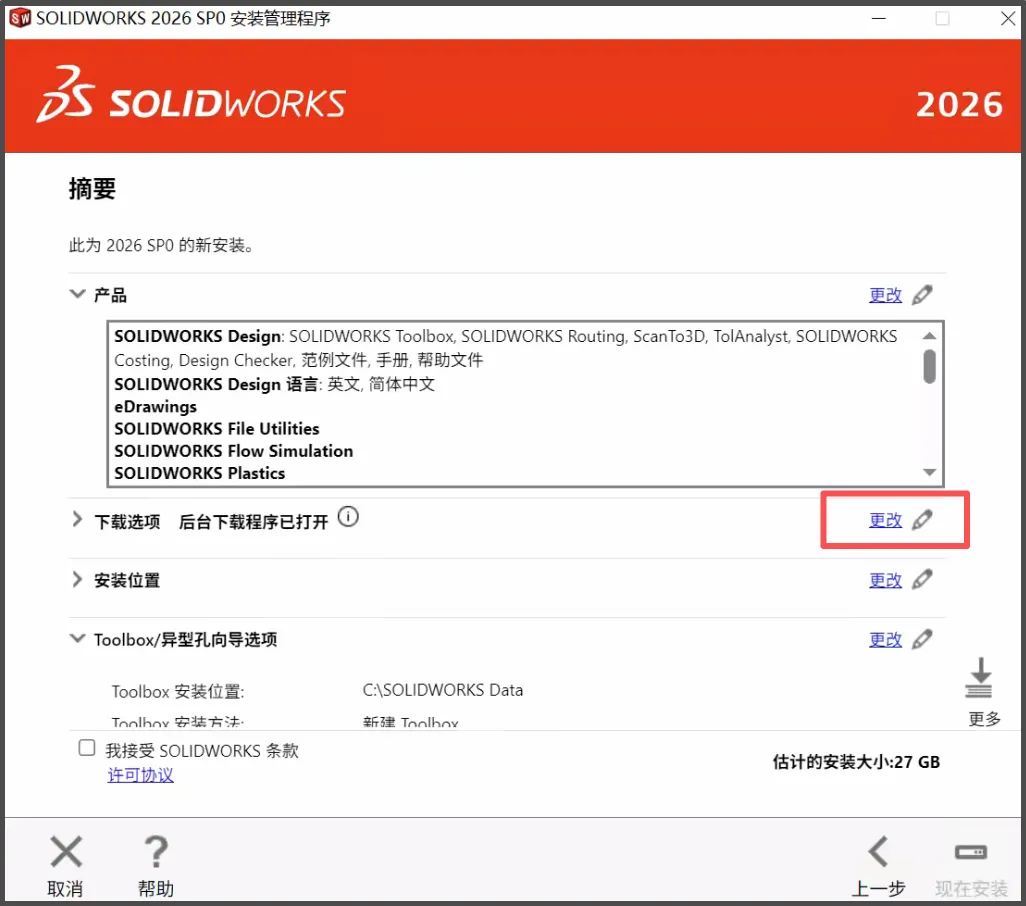1026x906 pixels.
Task: Click the C:\SOLIDWORKS Data path value
Action: [442, 690]
